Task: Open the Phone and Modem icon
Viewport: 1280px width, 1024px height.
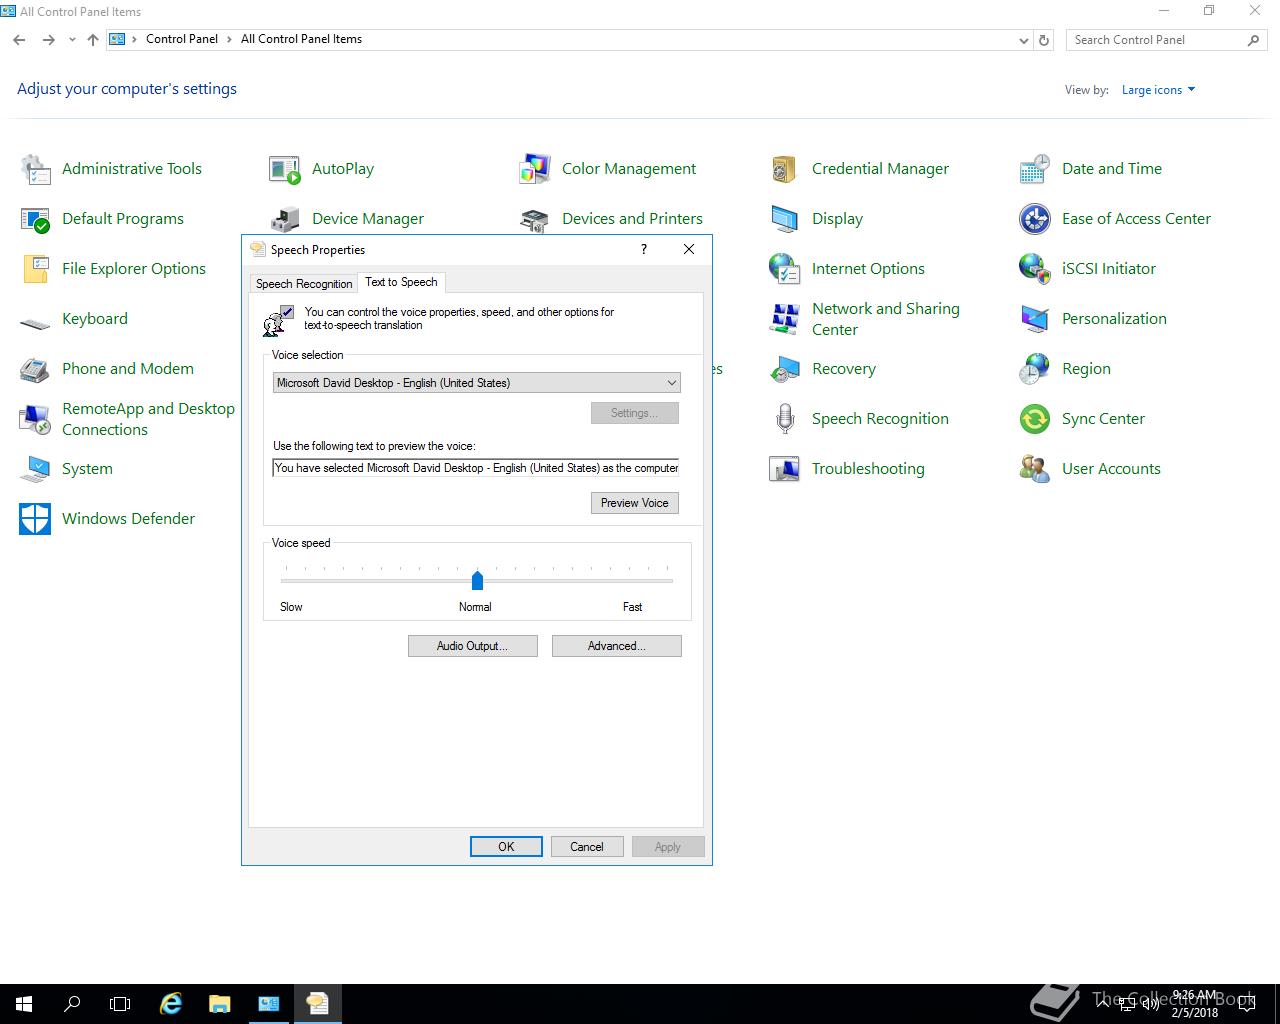Action: [35, 369]
